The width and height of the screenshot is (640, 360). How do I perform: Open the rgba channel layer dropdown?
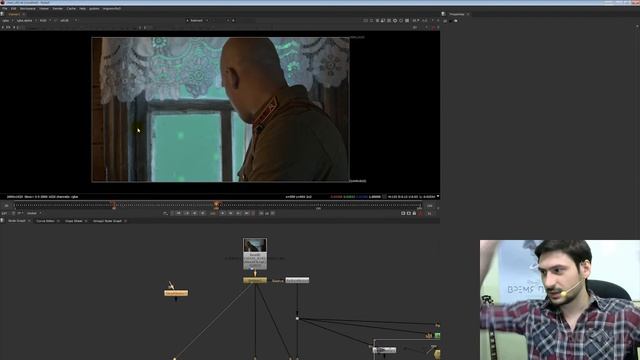(7, 20)
